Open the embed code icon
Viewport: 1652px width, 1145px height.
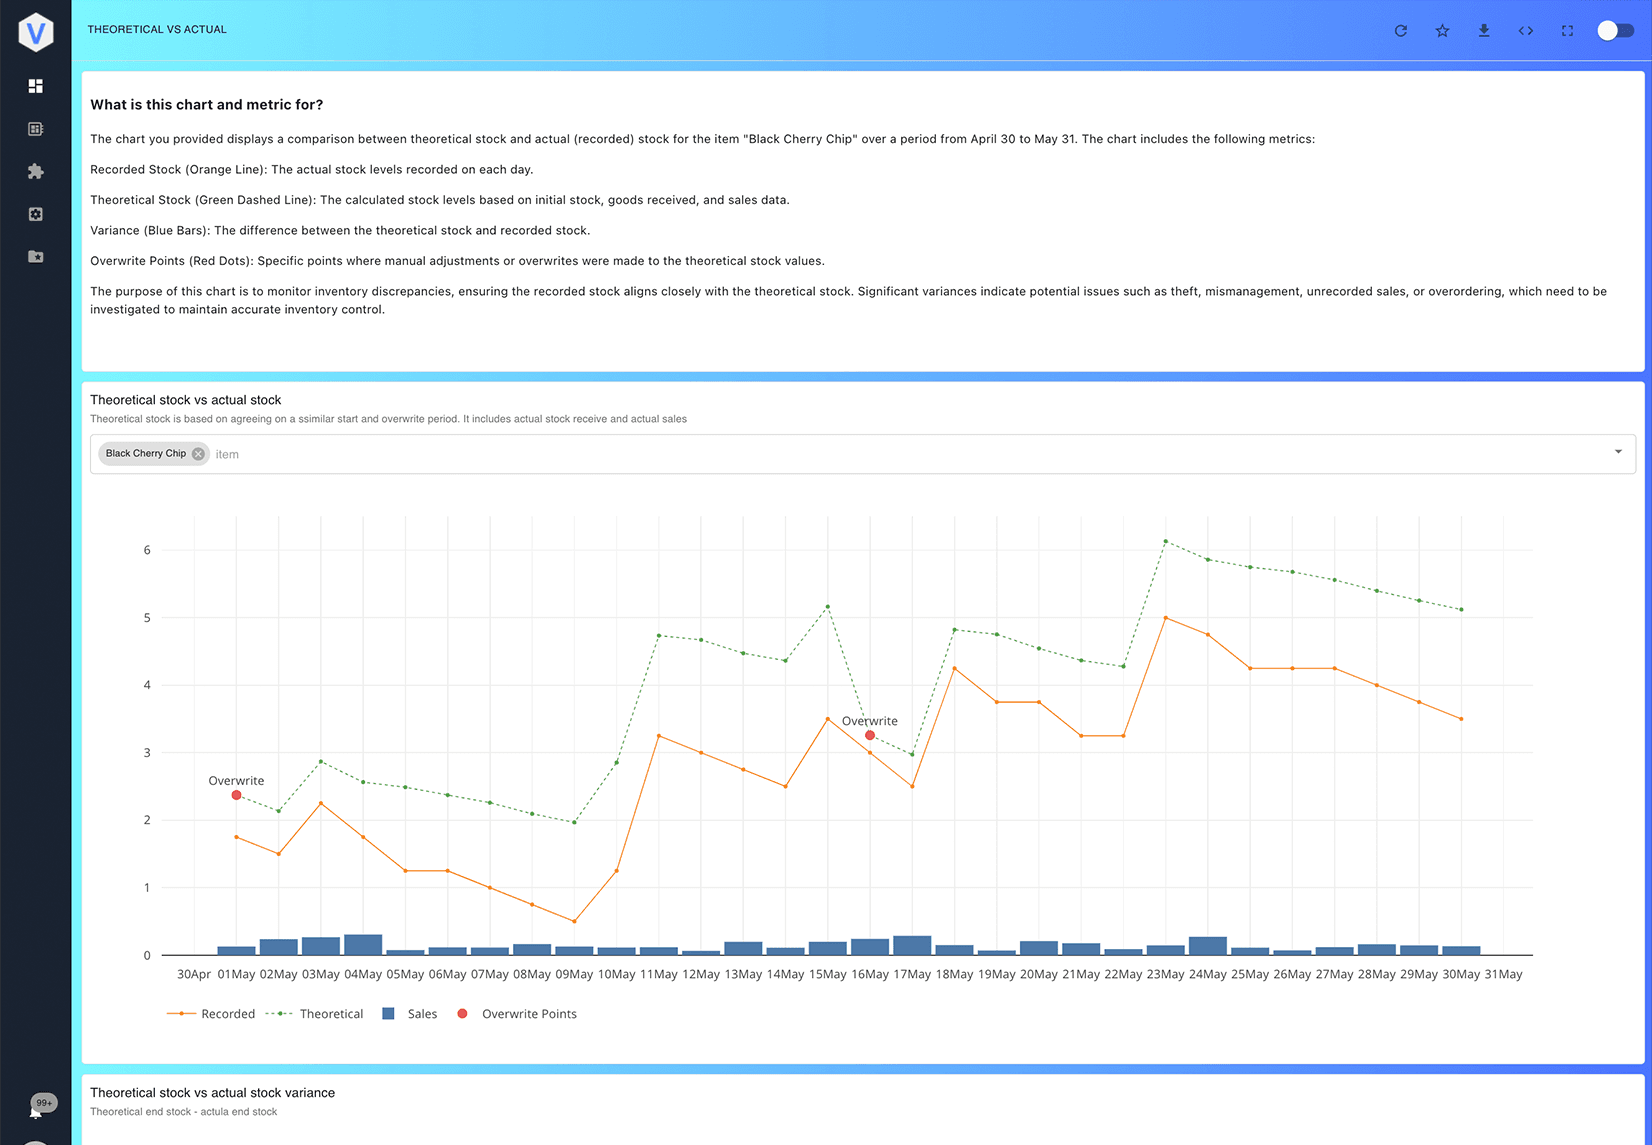click(x=1526, y=31)
